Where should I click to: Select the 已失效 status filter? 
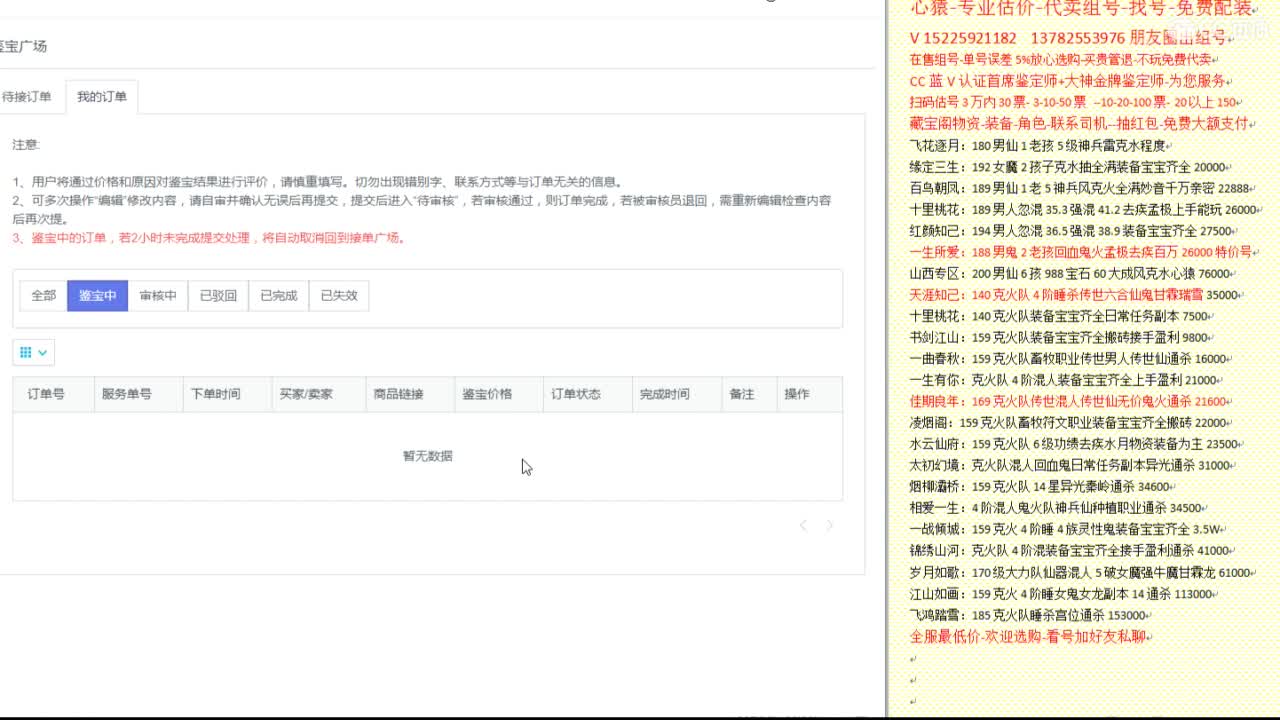(338, 295)
